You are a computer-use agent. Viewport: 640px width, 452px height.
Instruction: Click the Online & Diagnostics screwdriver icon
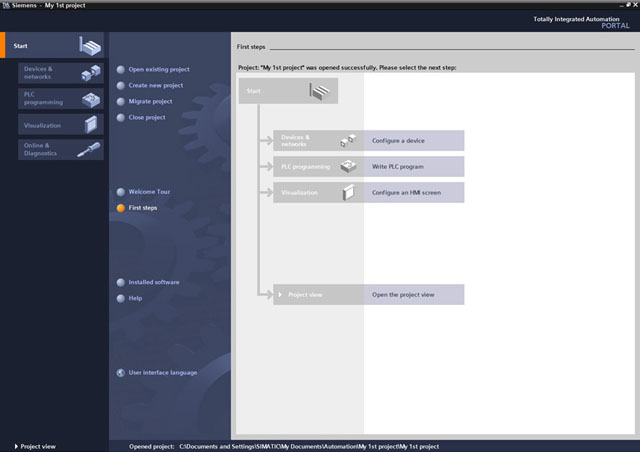click(90, 150)
